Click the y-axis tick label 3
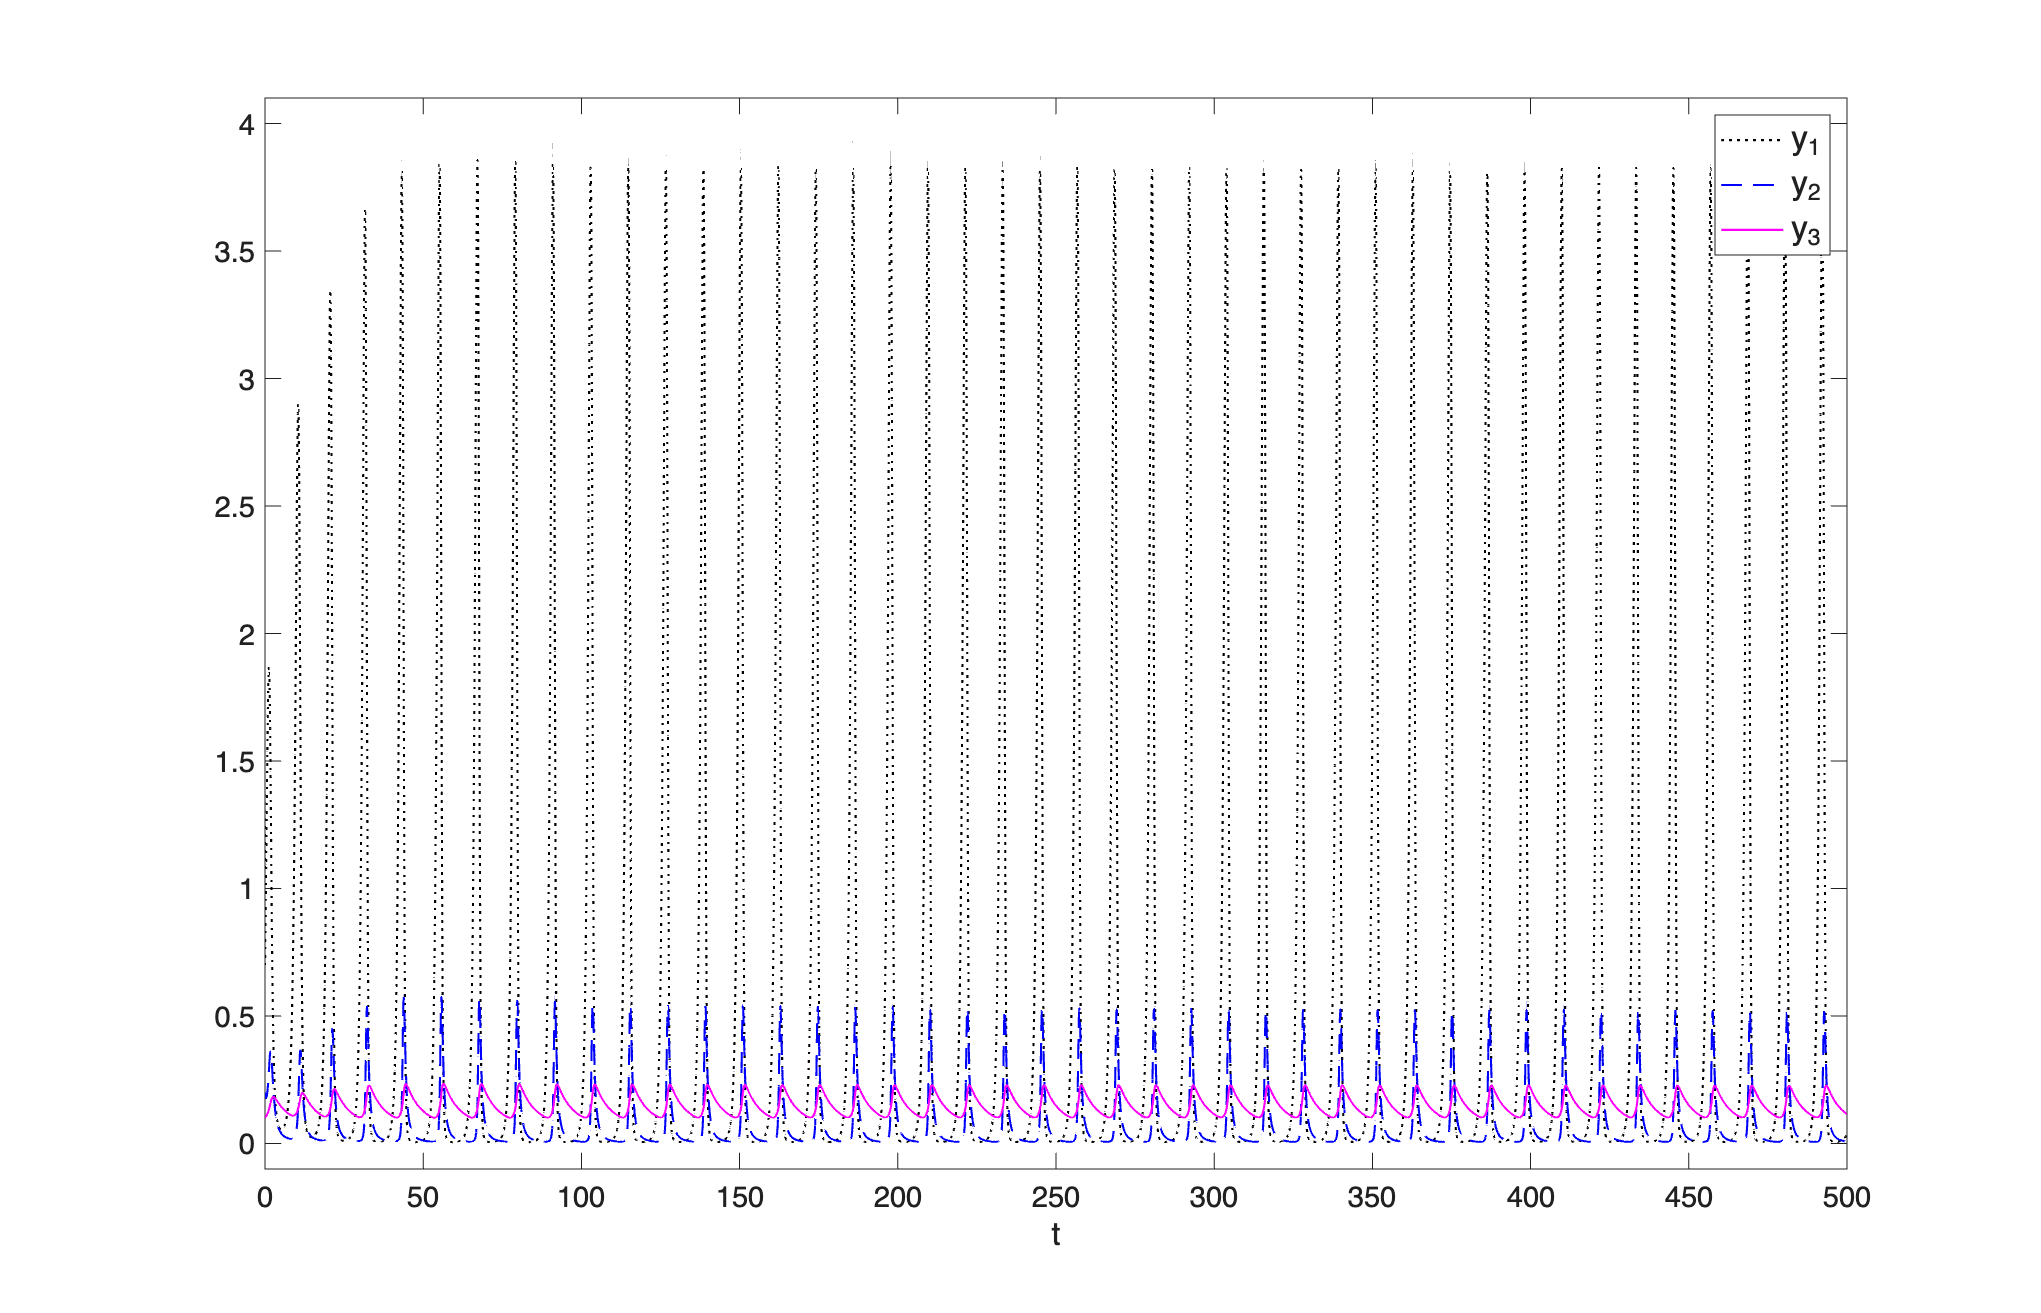The height and width of the screenshot is (1313, 2041). tap(246, 380)
